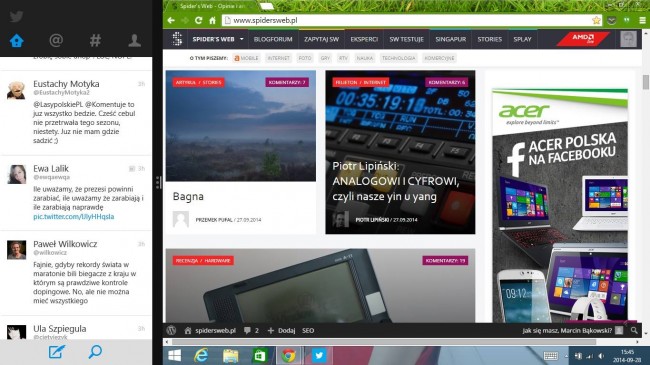Viewport: 650px width, 365px height.
Task: Open the SW TESTUJE menu item
Action: pos(406,39)
